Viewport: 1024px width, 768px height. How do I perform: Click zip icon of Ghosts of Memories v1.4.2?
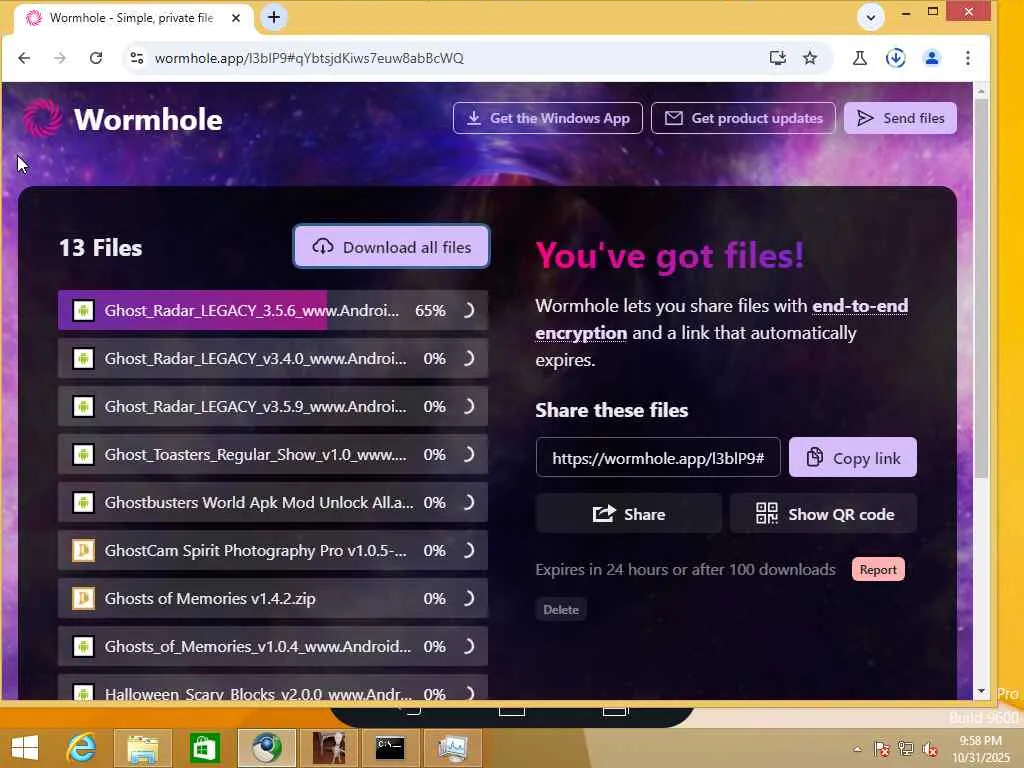coord(83,598)
